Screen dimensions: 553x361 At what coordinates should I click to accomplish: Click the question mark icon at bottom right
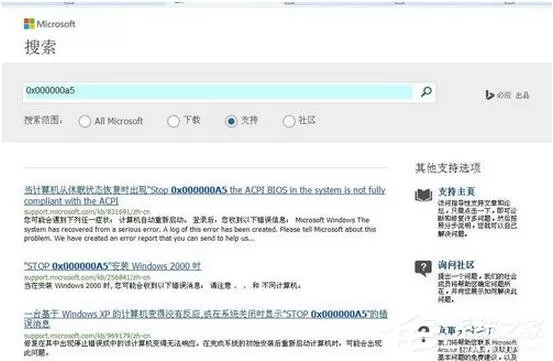424,334
